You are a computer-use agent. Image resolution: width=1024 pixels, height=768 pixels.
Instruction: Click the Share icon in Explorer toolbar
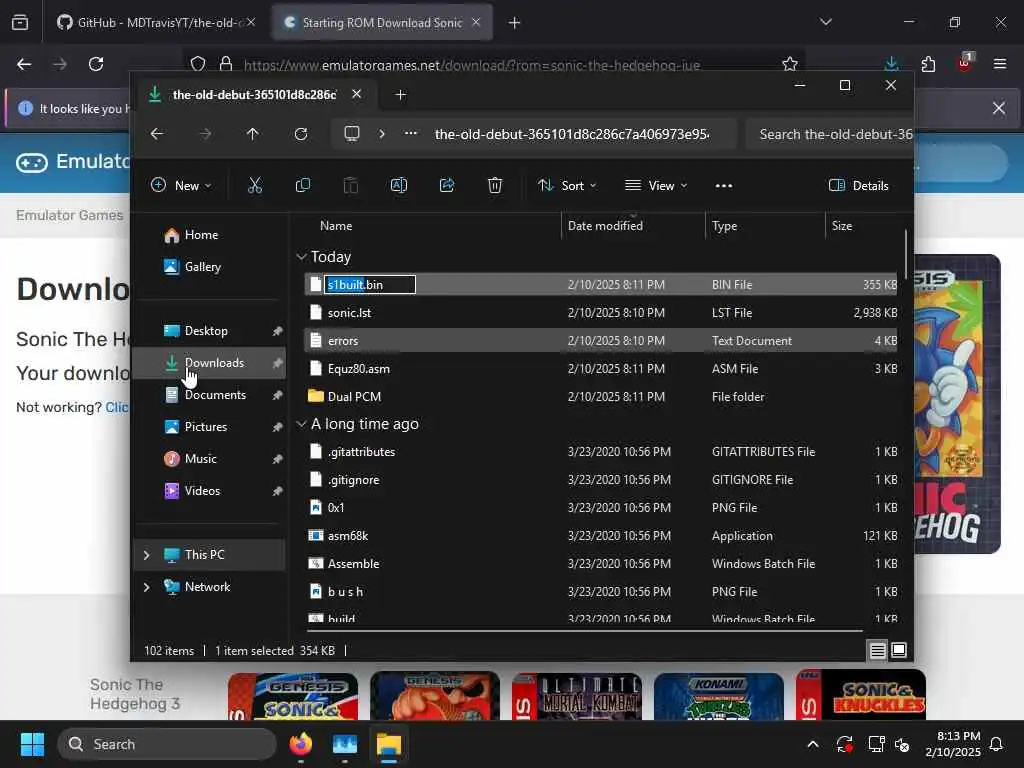447,185
